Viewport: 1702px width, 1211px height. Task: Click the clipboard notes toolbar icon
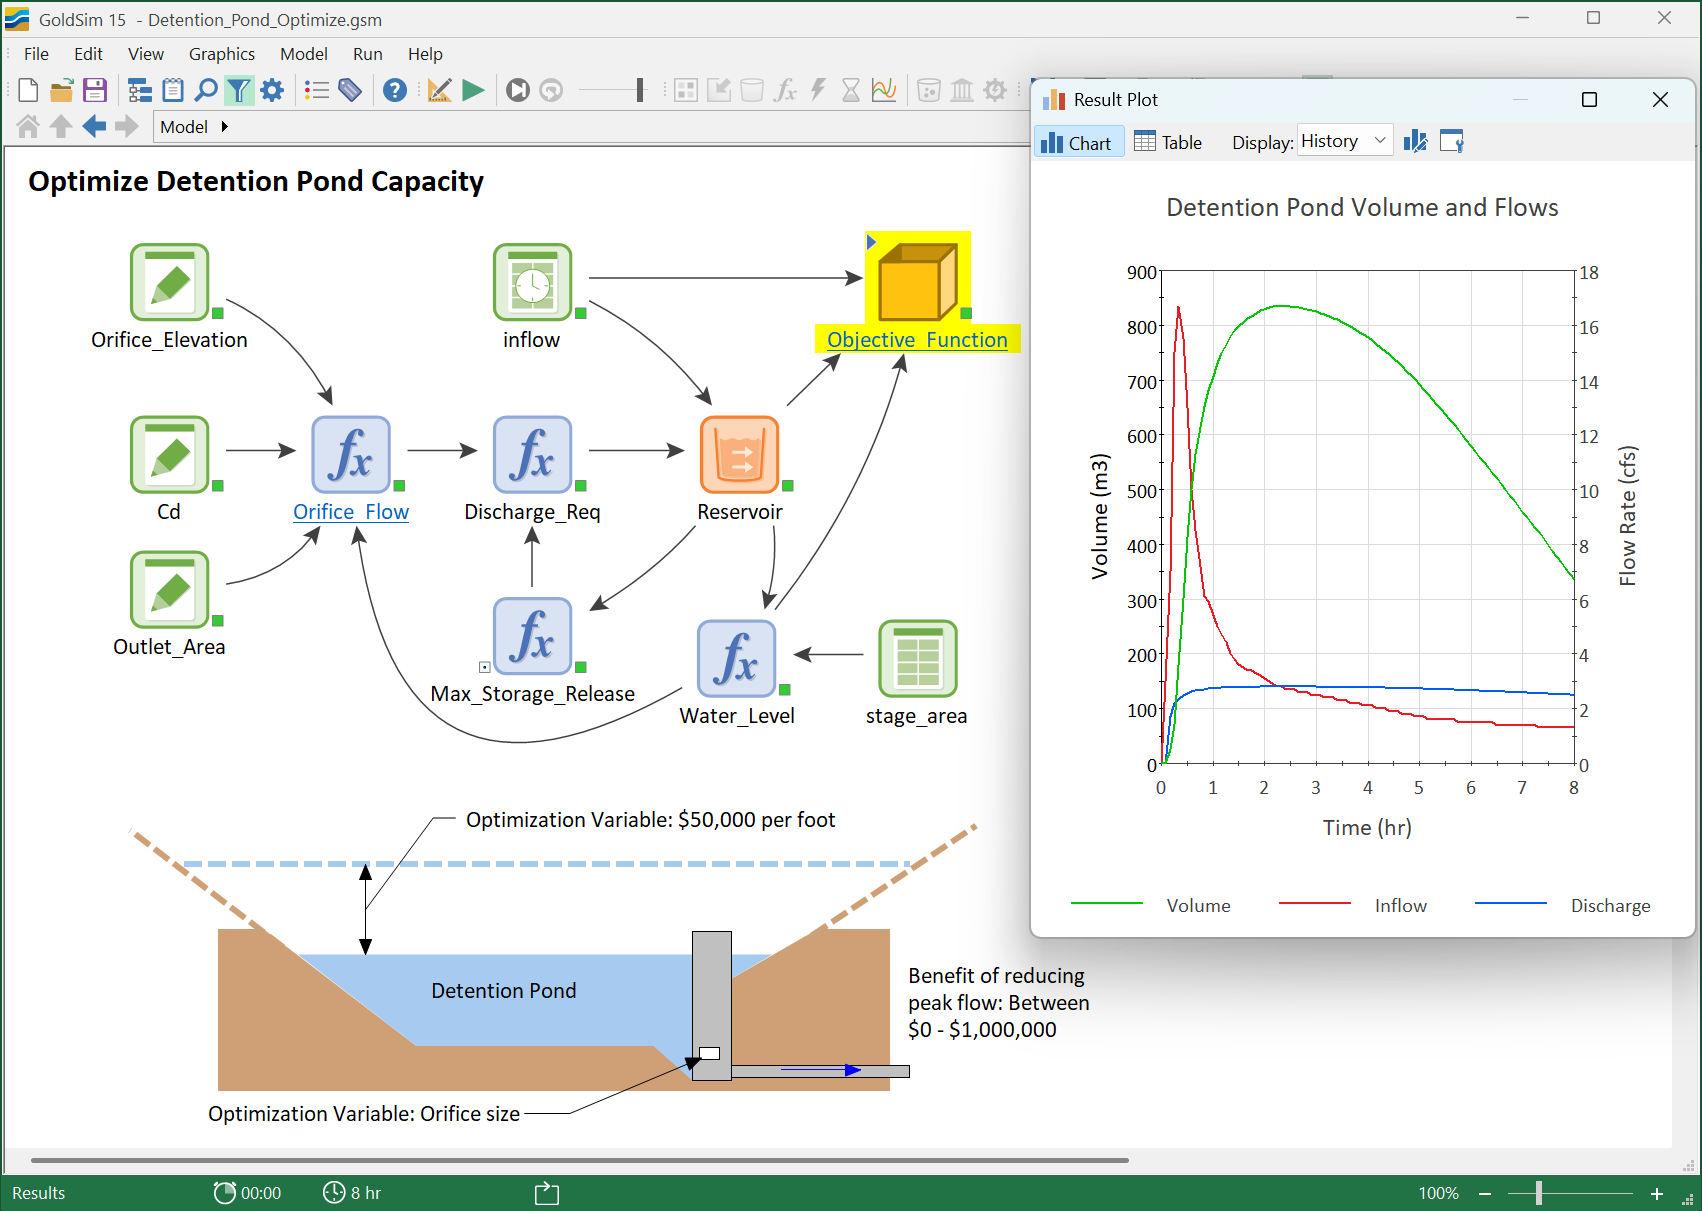tap(173, 90)
